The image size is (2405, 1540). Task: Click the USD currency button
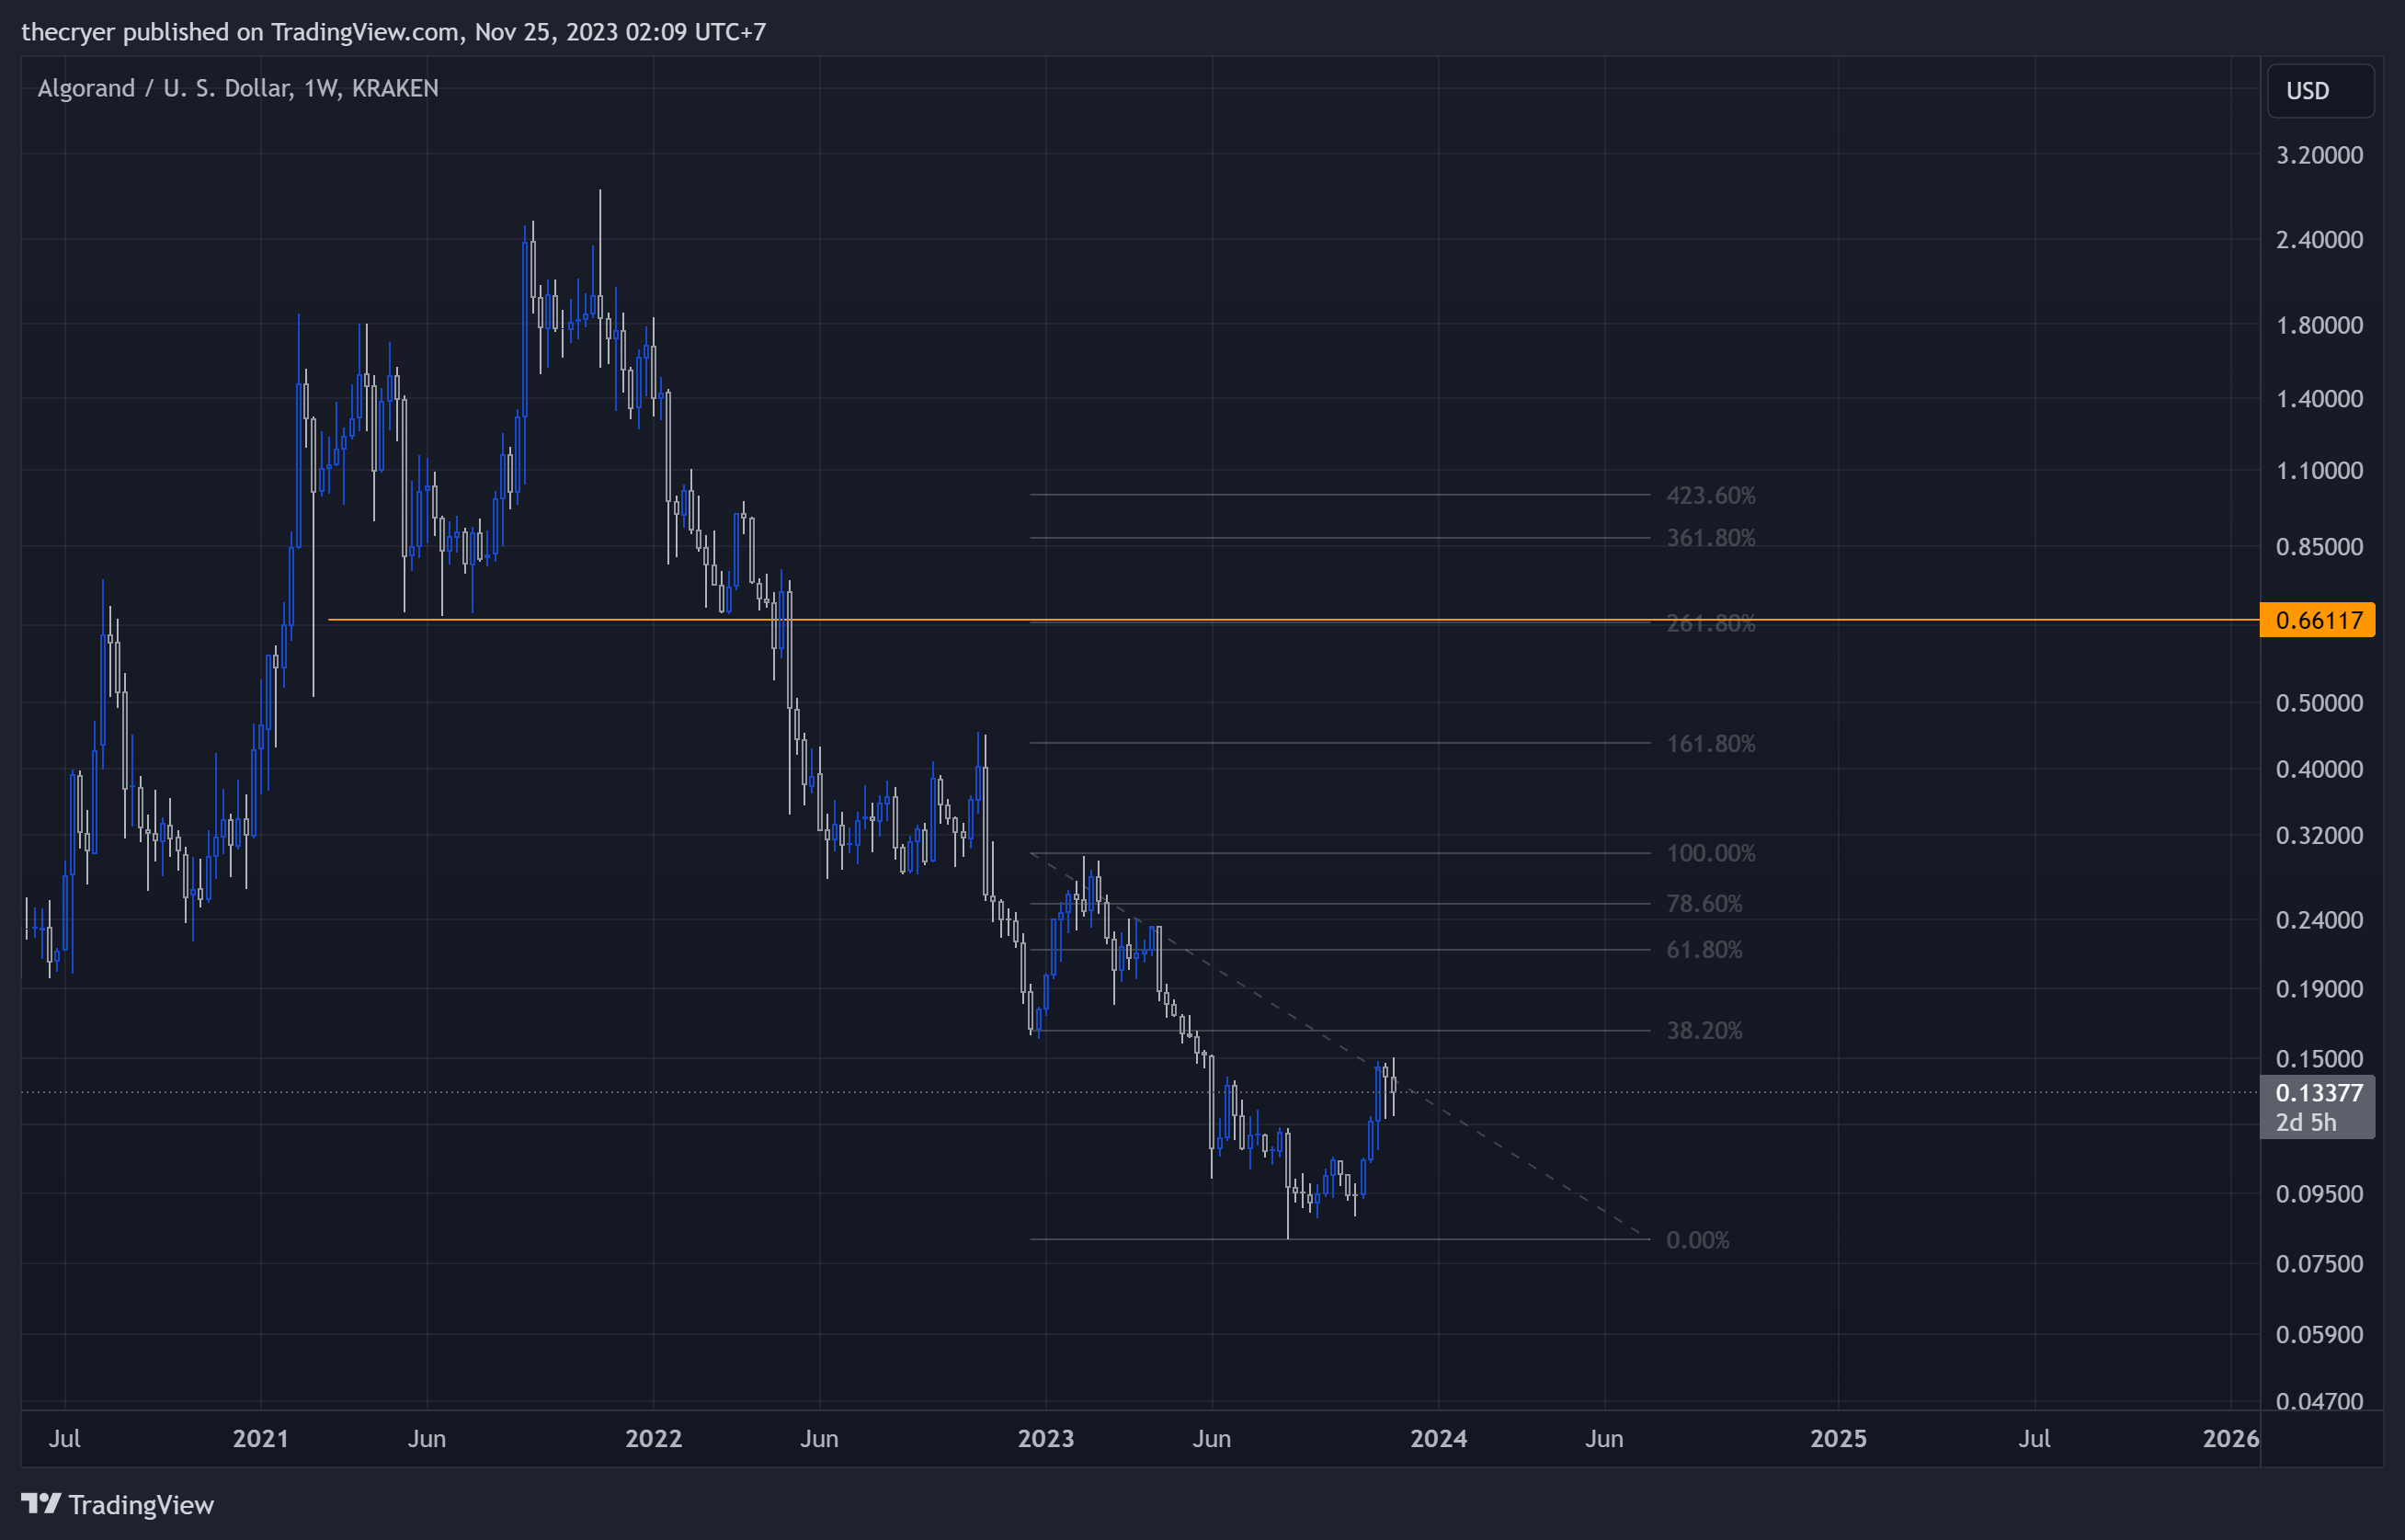tap(2320, 91)
